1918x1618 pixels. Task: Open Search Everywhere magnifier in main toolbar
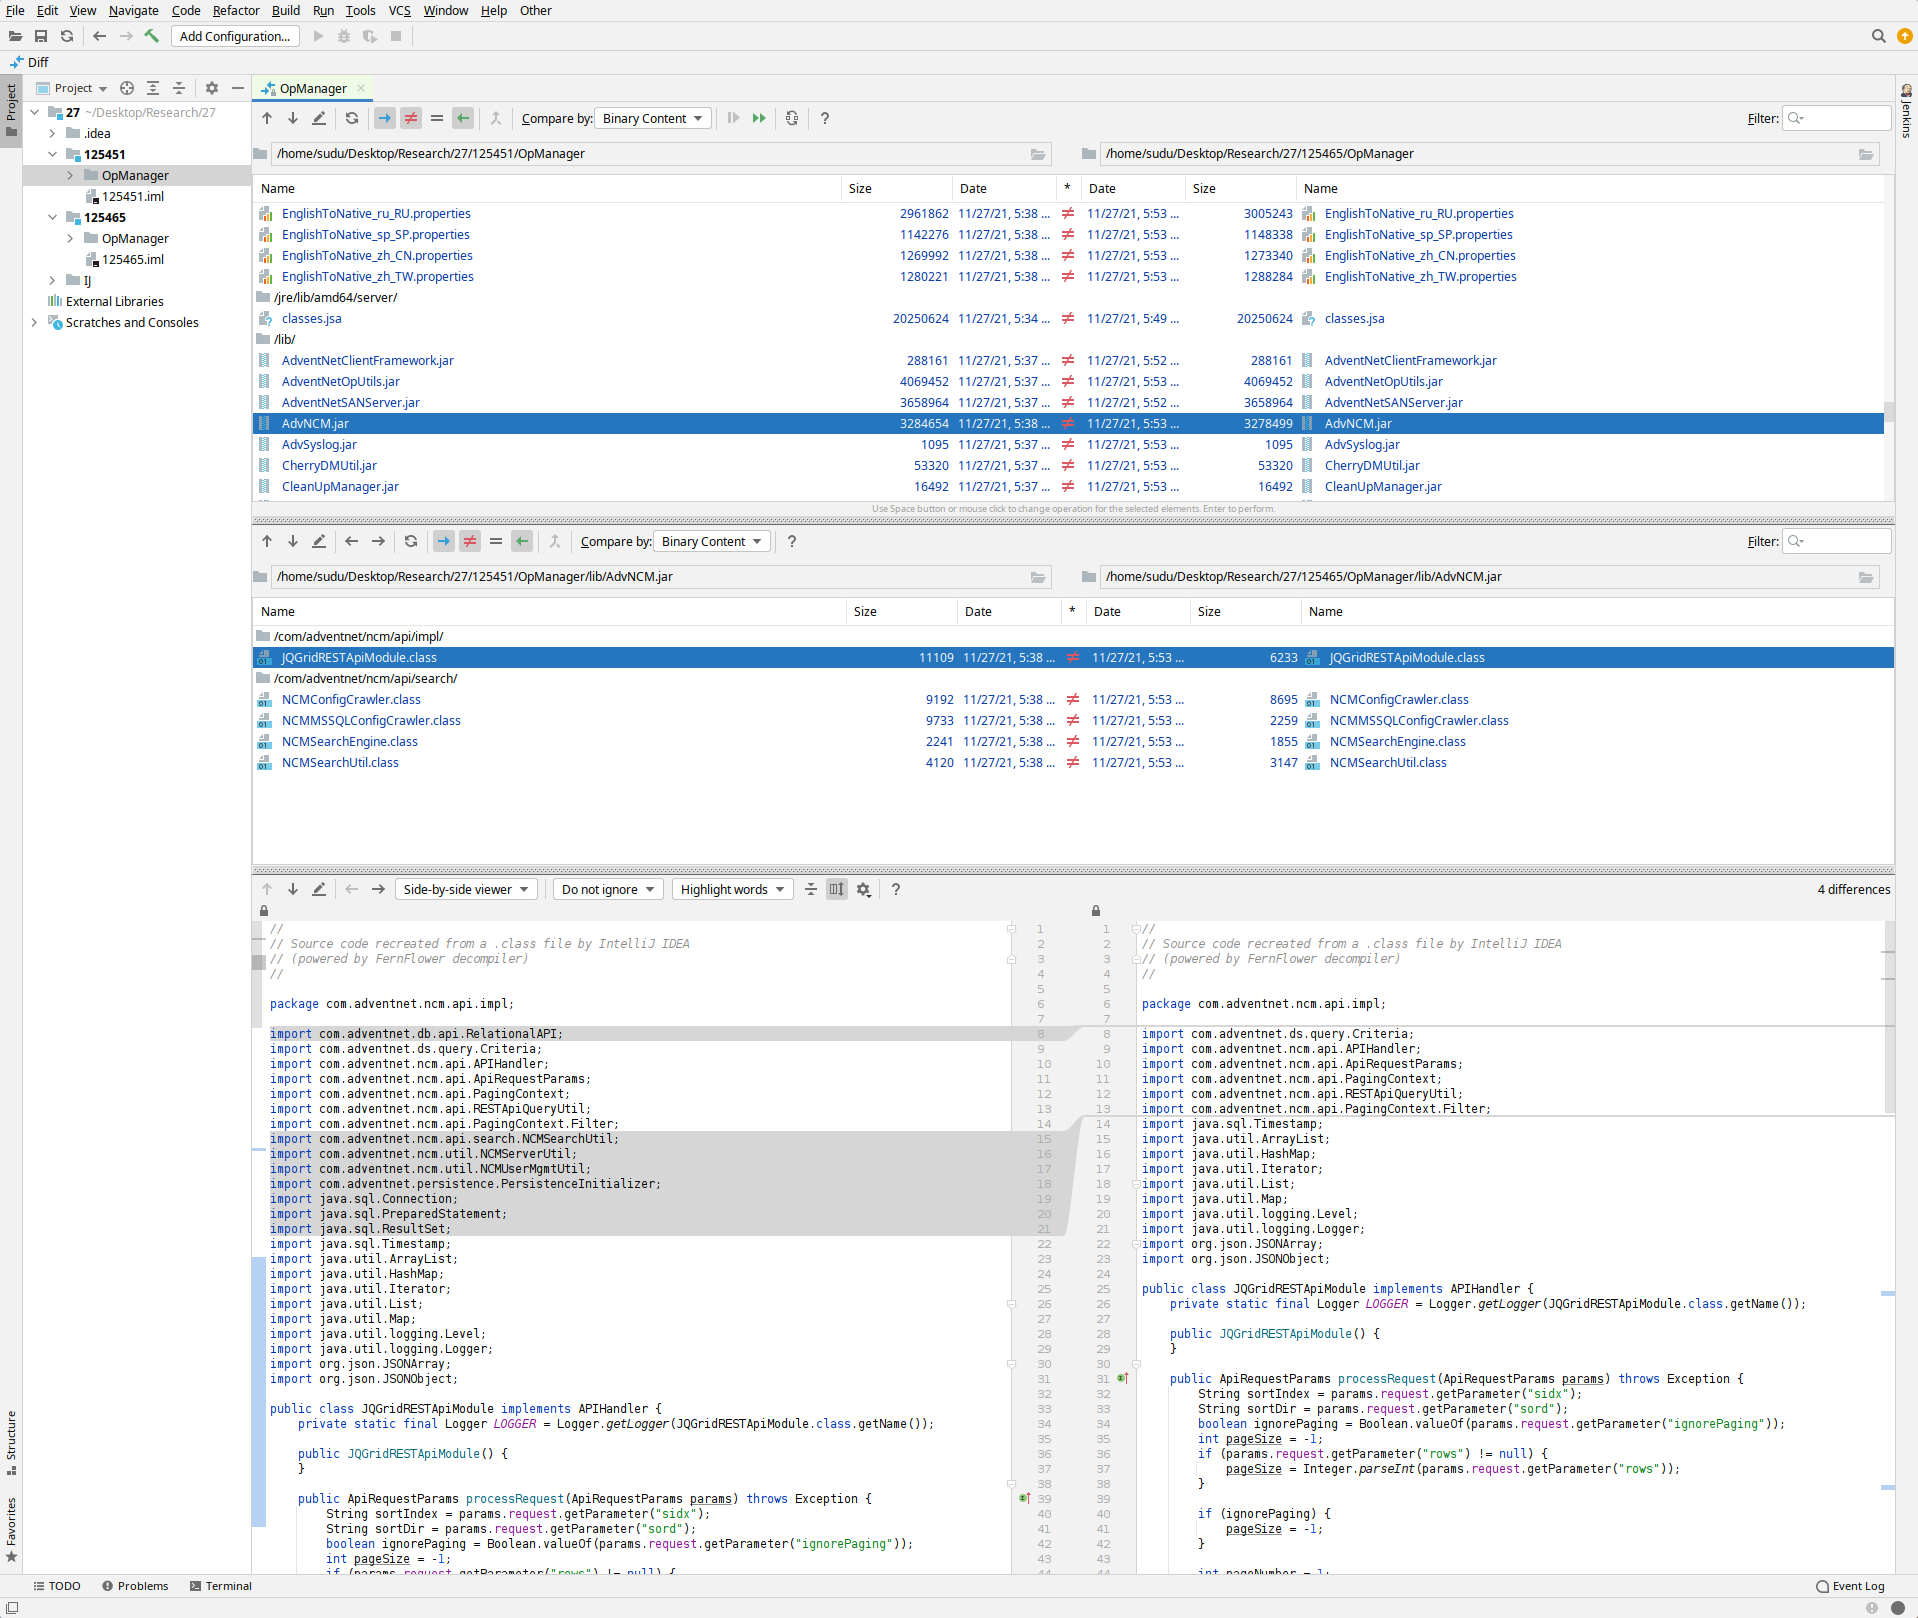1878,36
